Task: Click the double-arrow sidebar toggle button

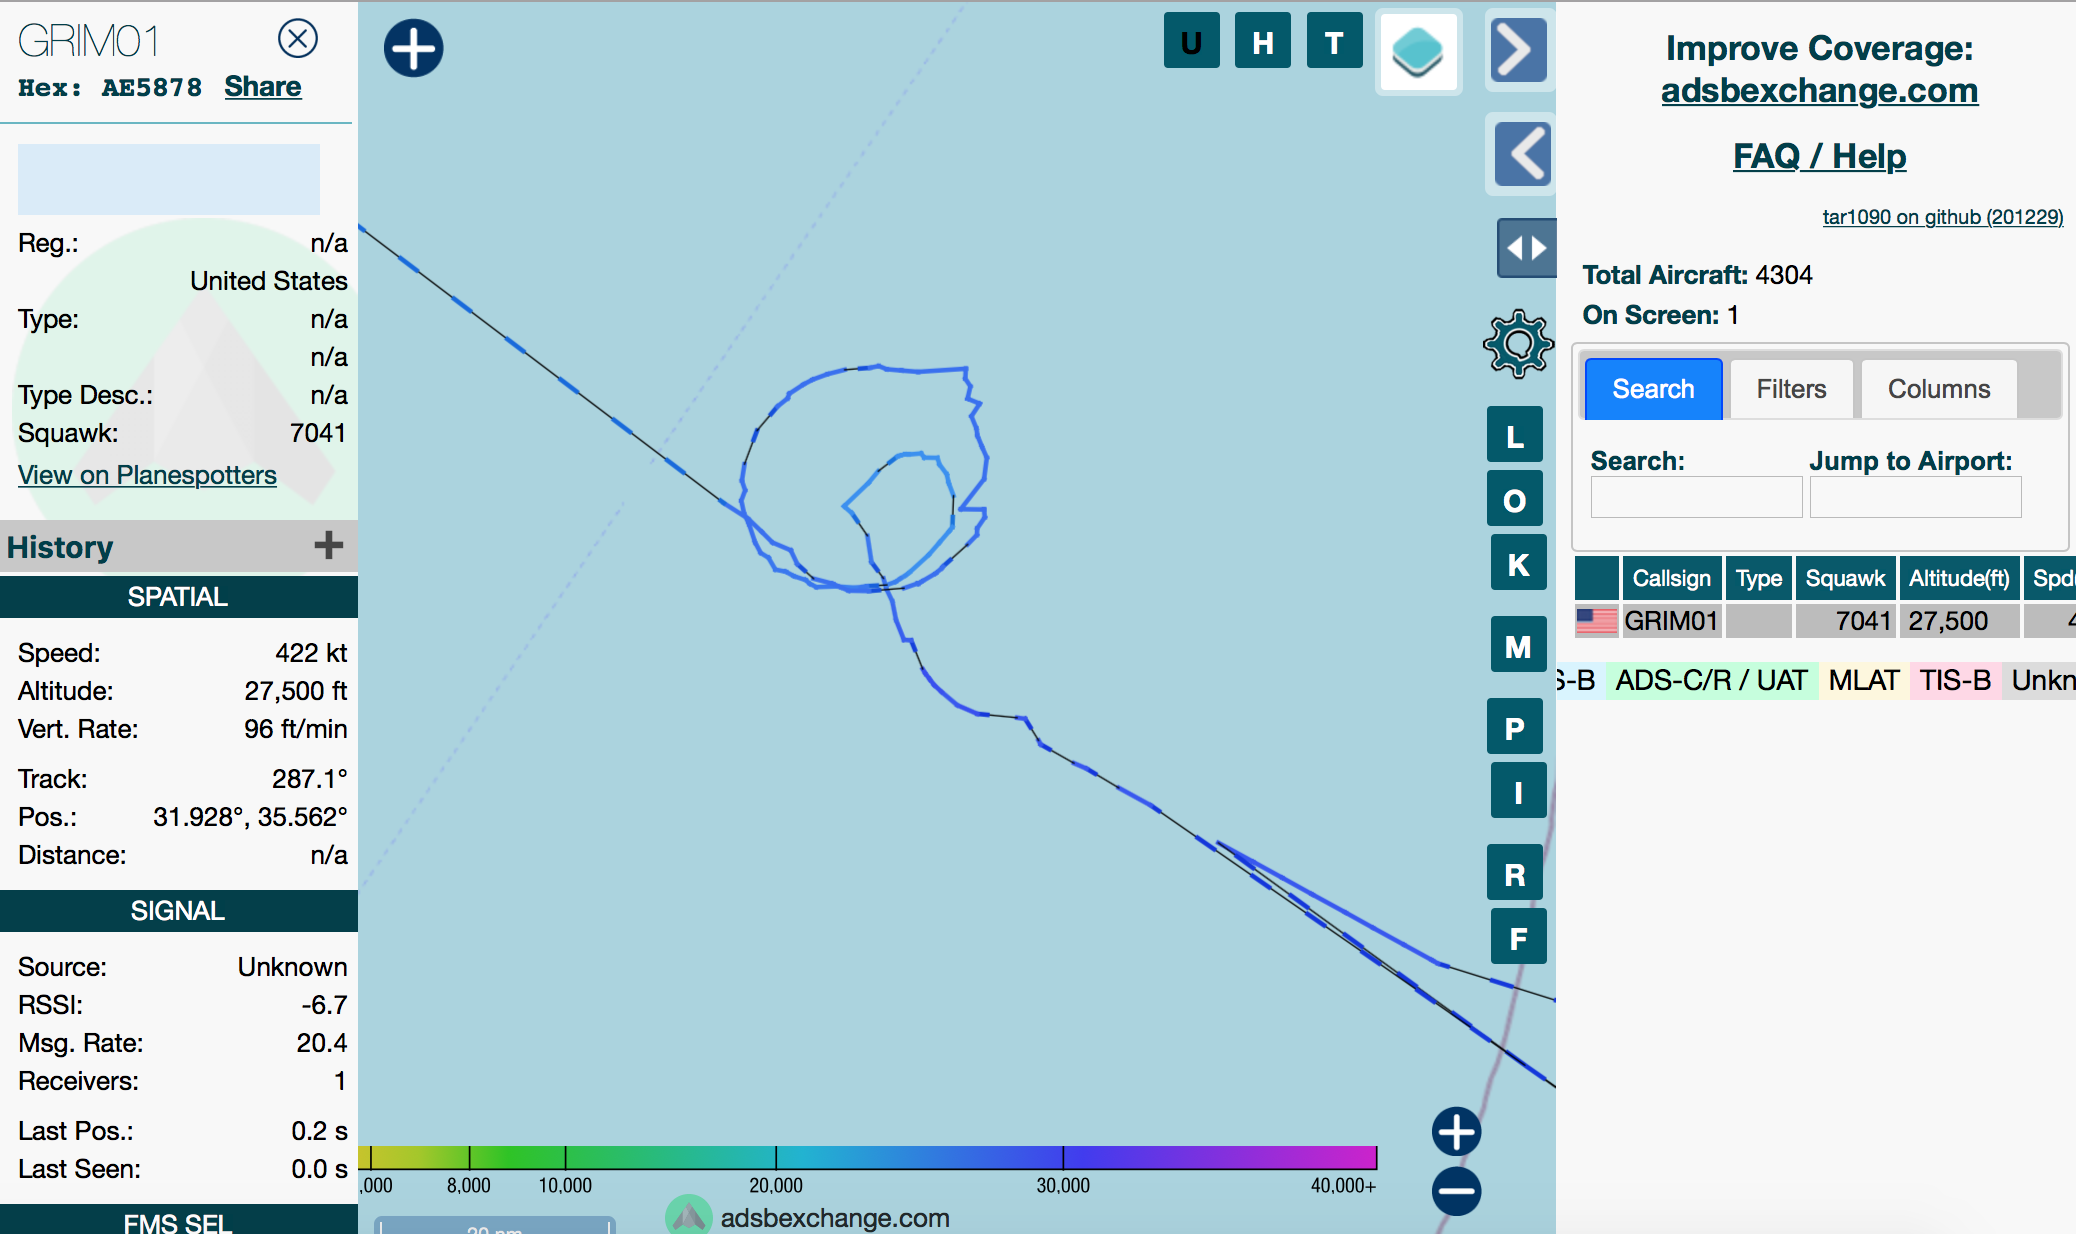Action: click(1527, 247)
